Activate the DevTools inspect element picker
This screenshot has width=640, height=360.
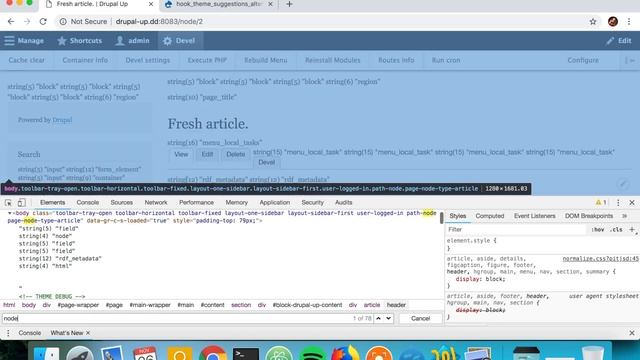(8, 202)
